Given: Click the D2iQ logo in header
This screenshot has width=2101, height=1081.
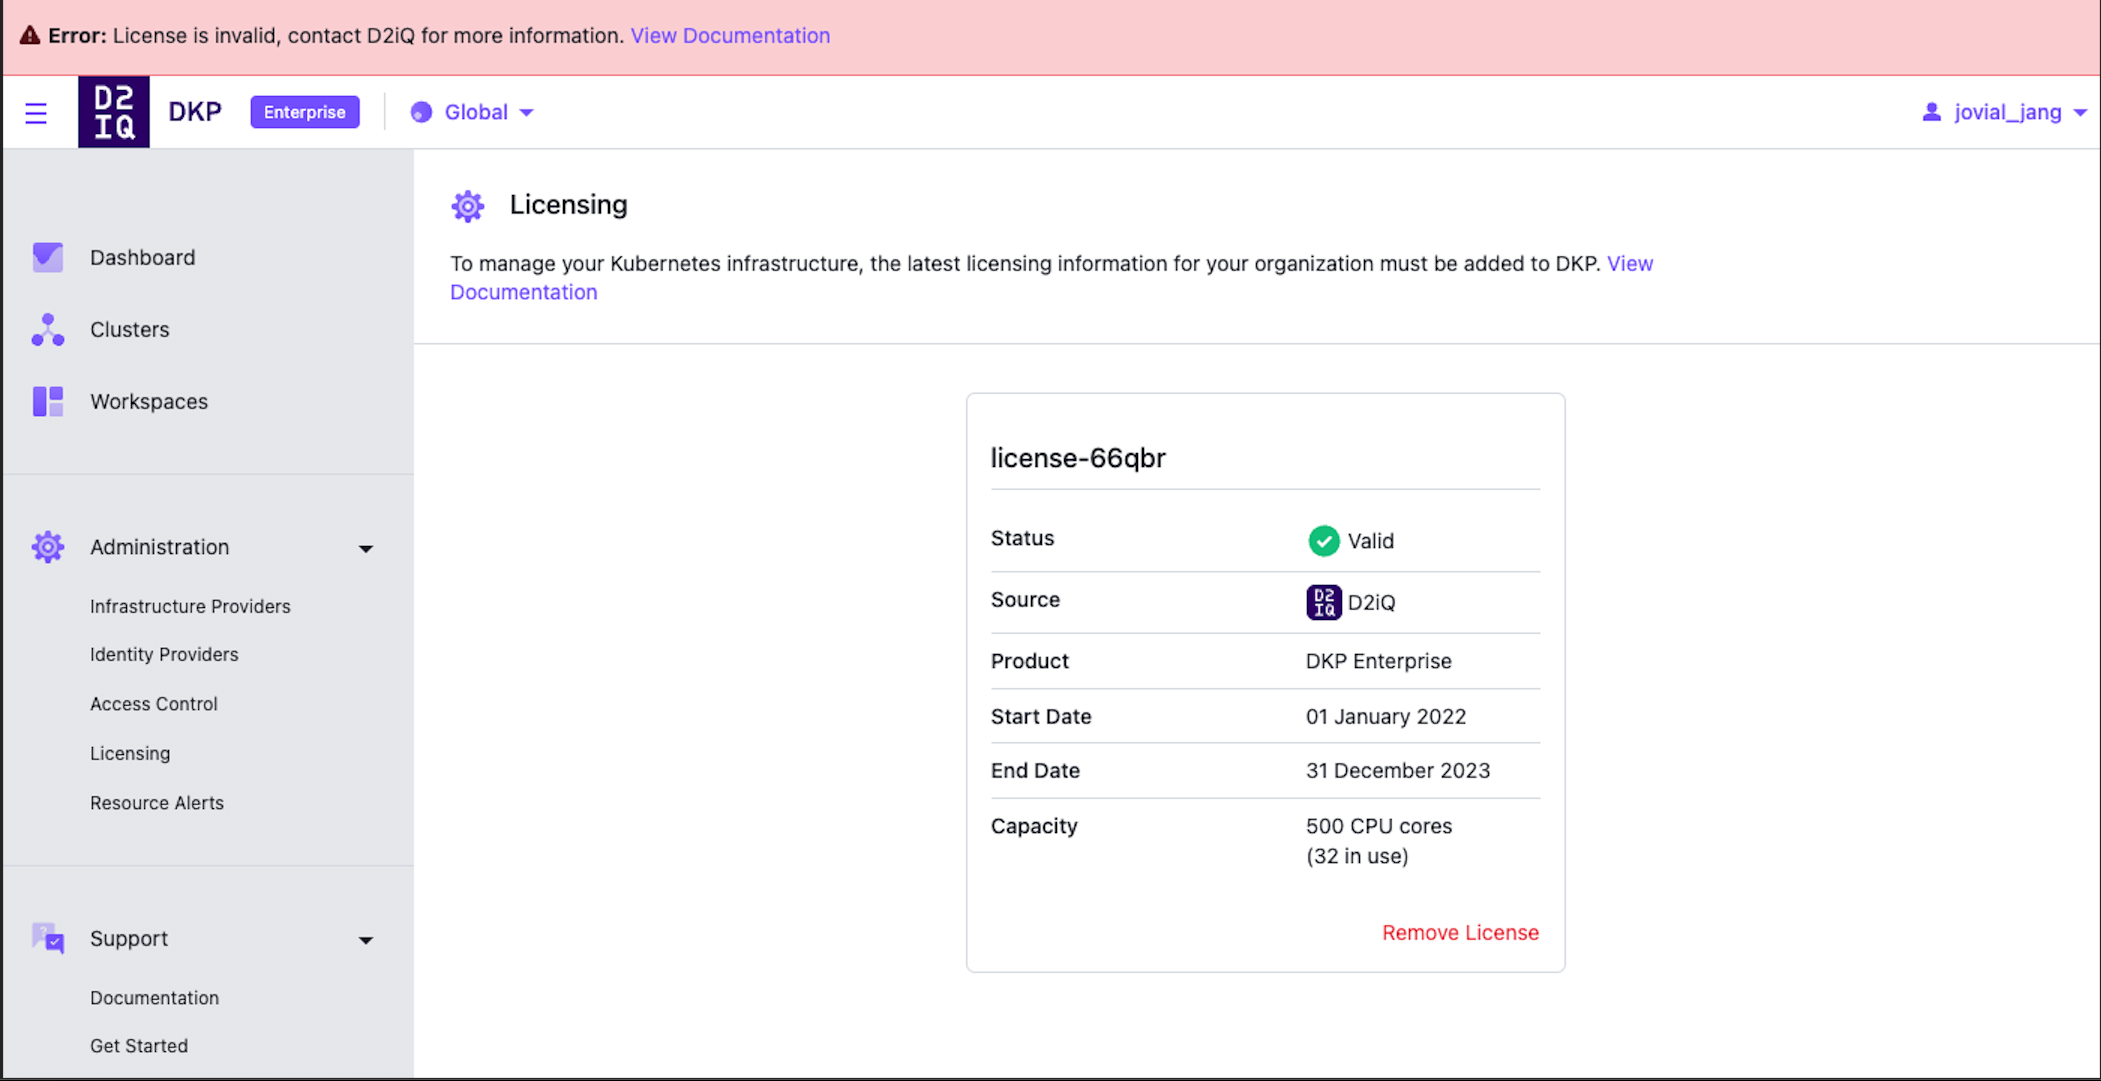Looking at the screenshot, I should point(114,112).
